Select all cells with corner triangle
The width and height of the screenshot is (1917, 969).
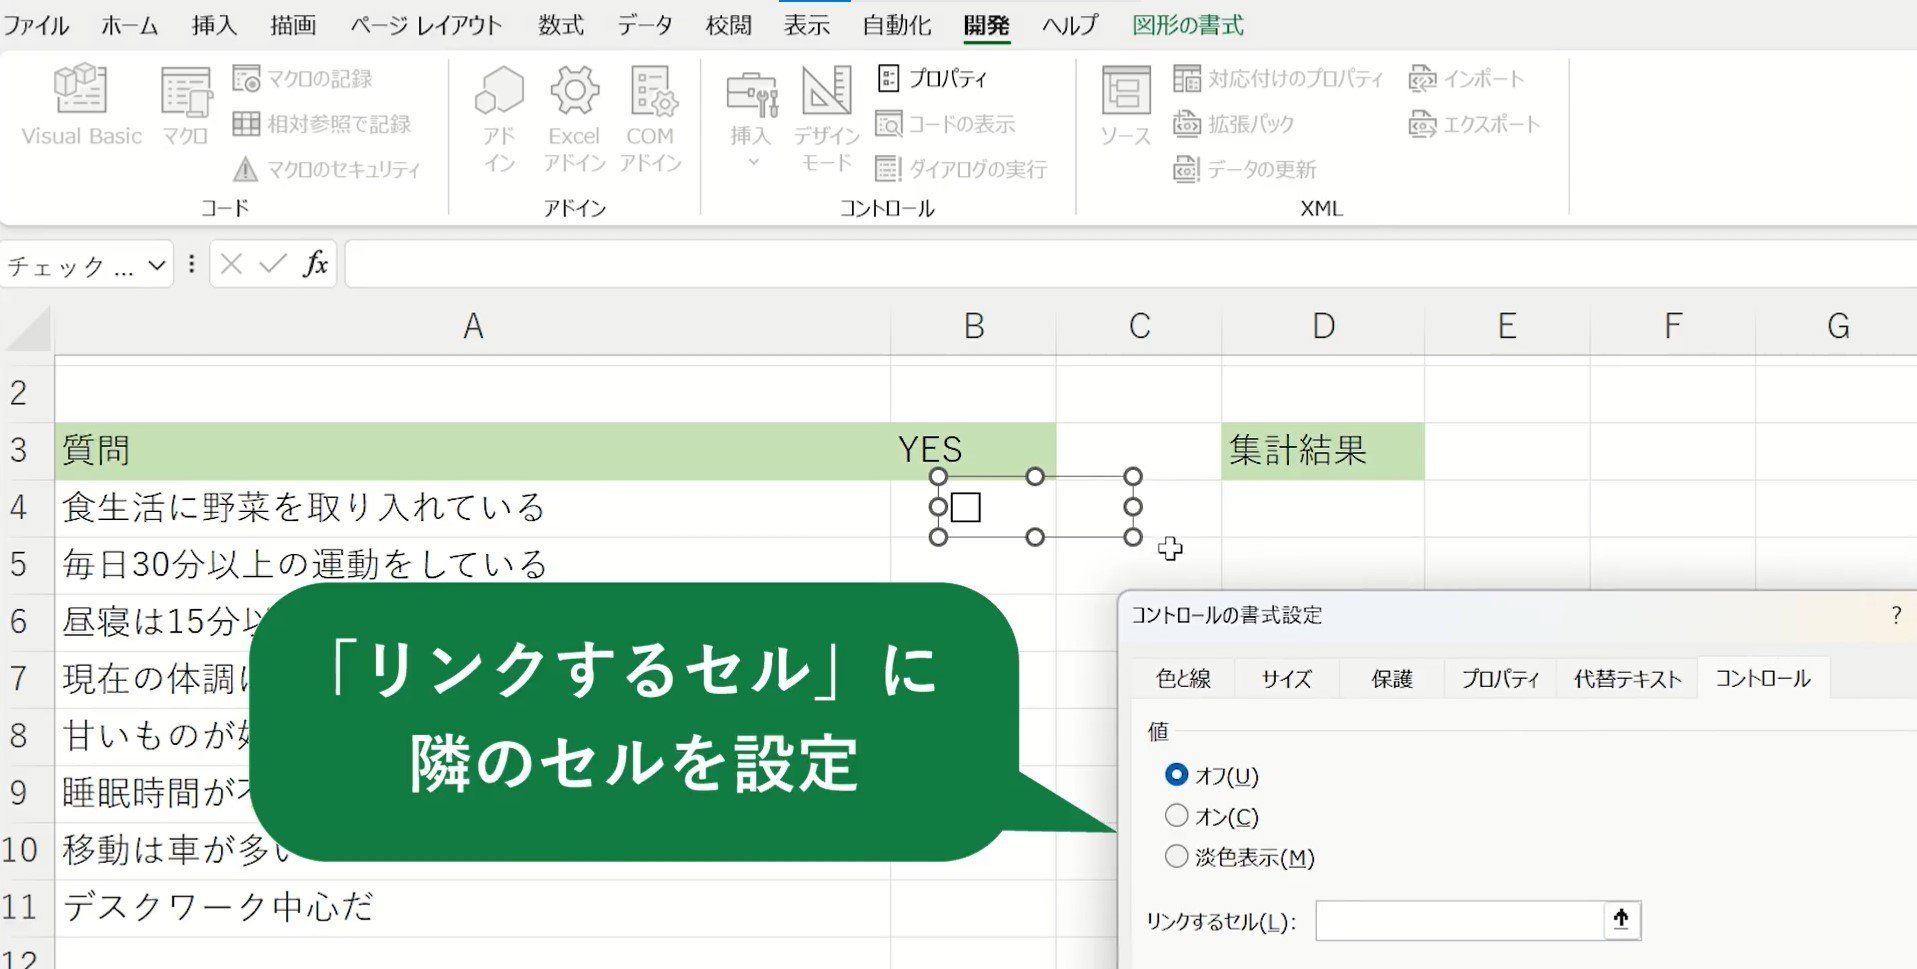[27, 328]
